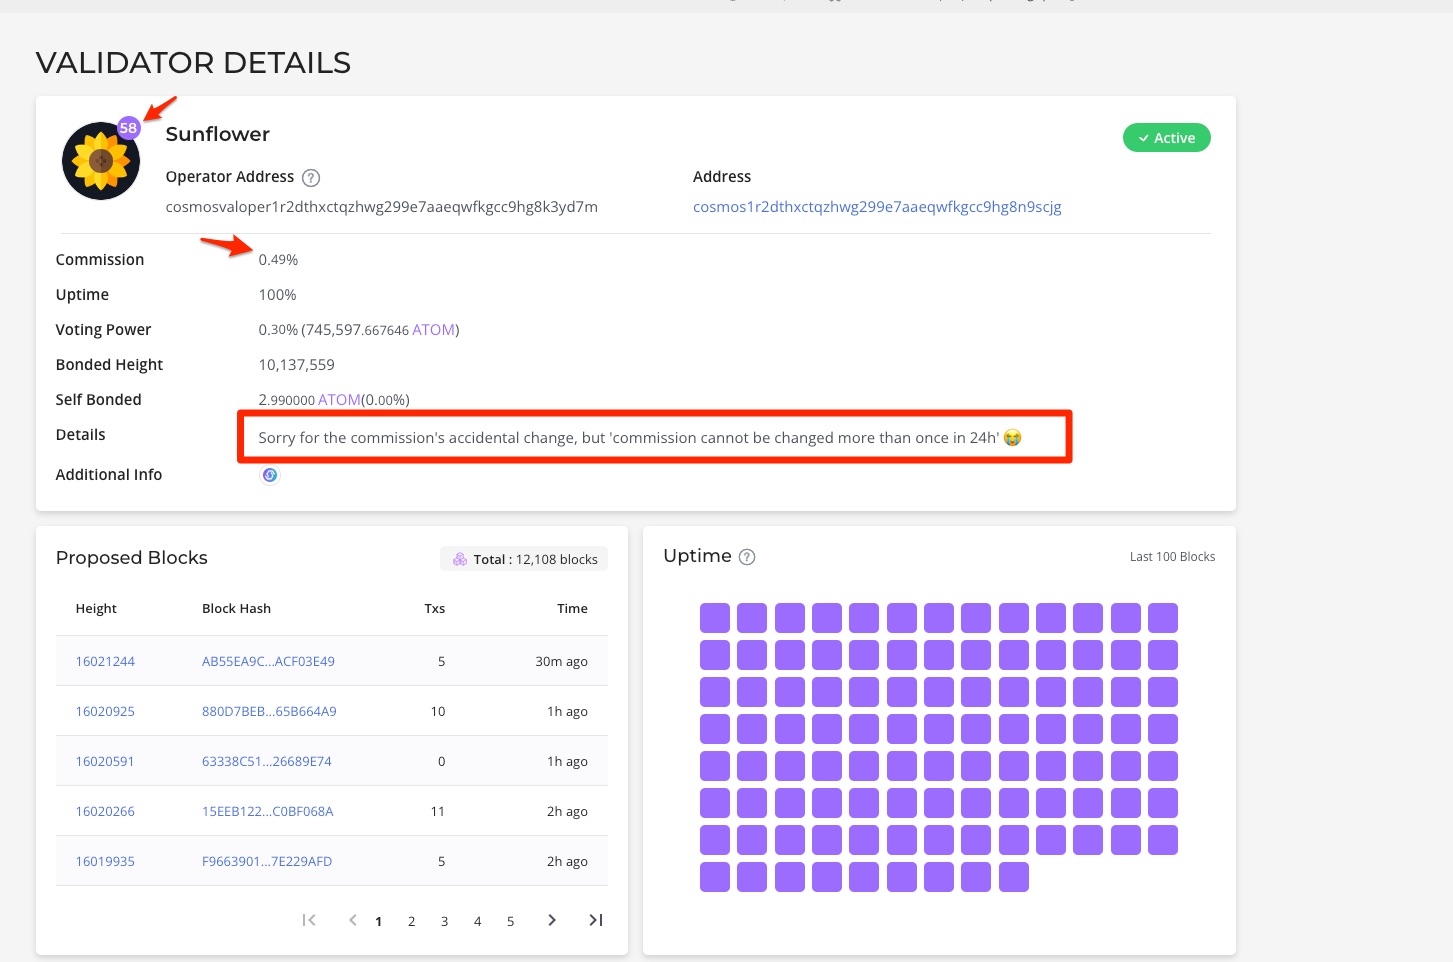View block hash AB55EA9C...ACF03E49
The image size is (1453, 962).
pyautogui.click(x=268, y=661)
